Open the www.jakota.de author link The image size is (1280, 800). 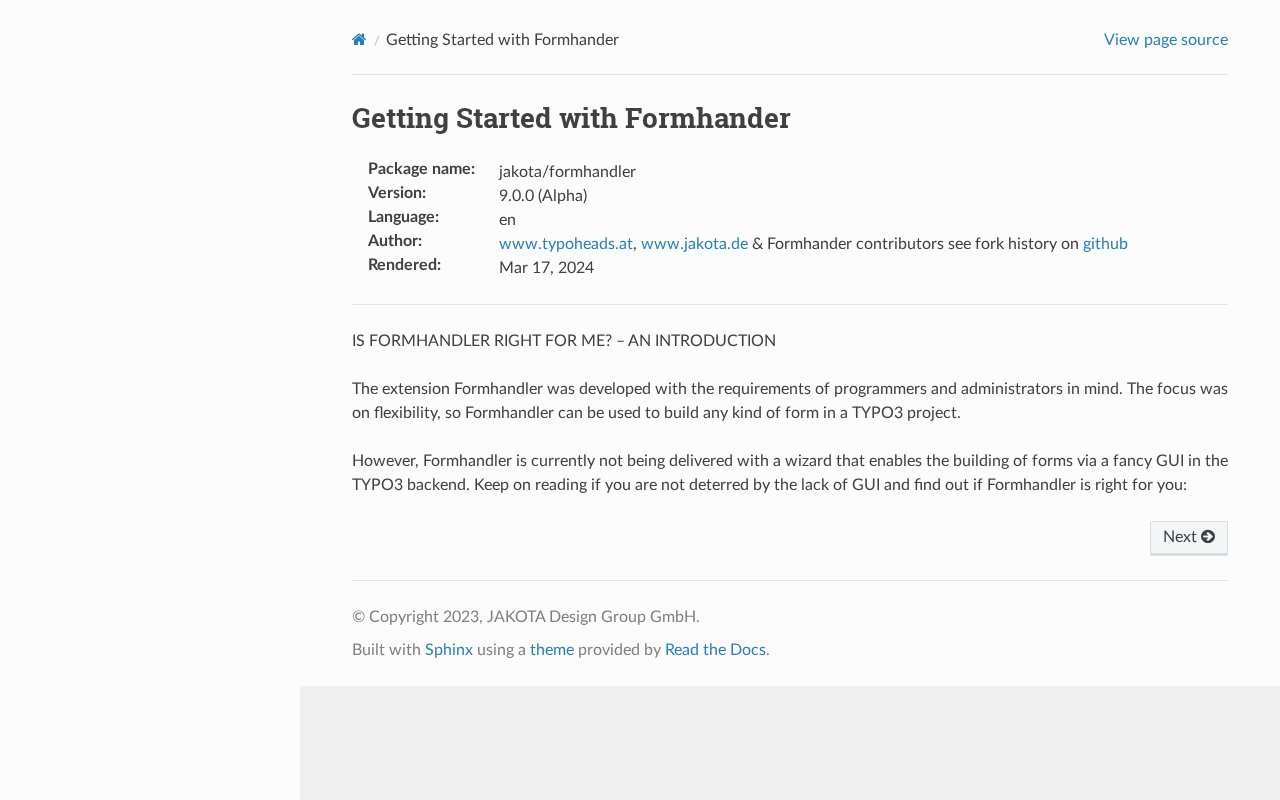pyautogui.click(x=694, y=244)
